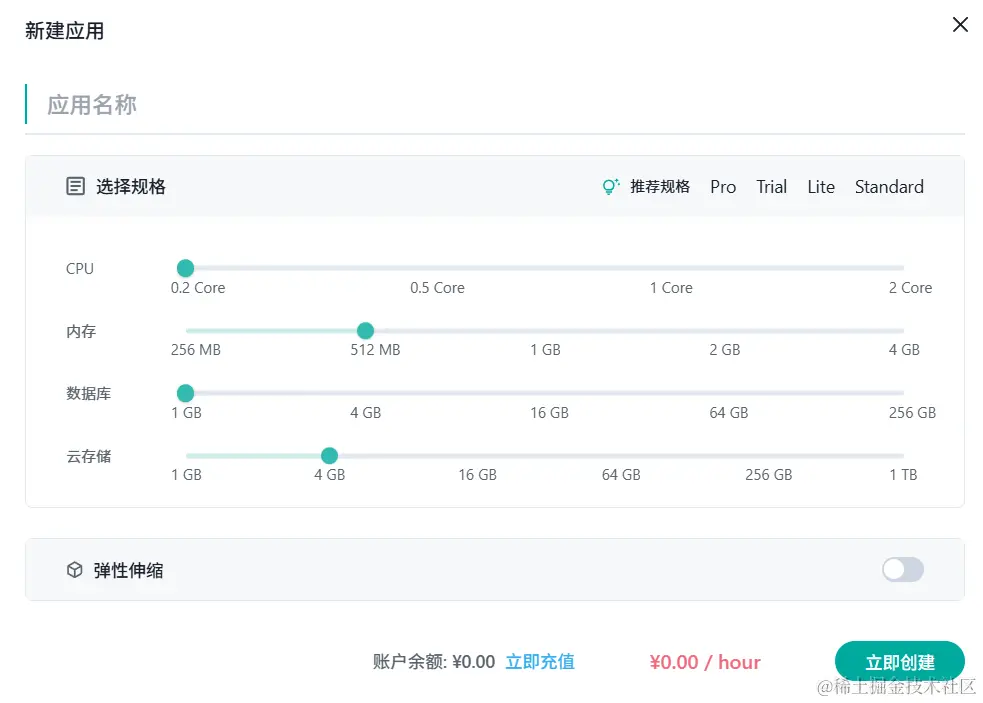983x703 pixels.
Task: Open the 立即充值 recharge link
Action: point(540,662)
